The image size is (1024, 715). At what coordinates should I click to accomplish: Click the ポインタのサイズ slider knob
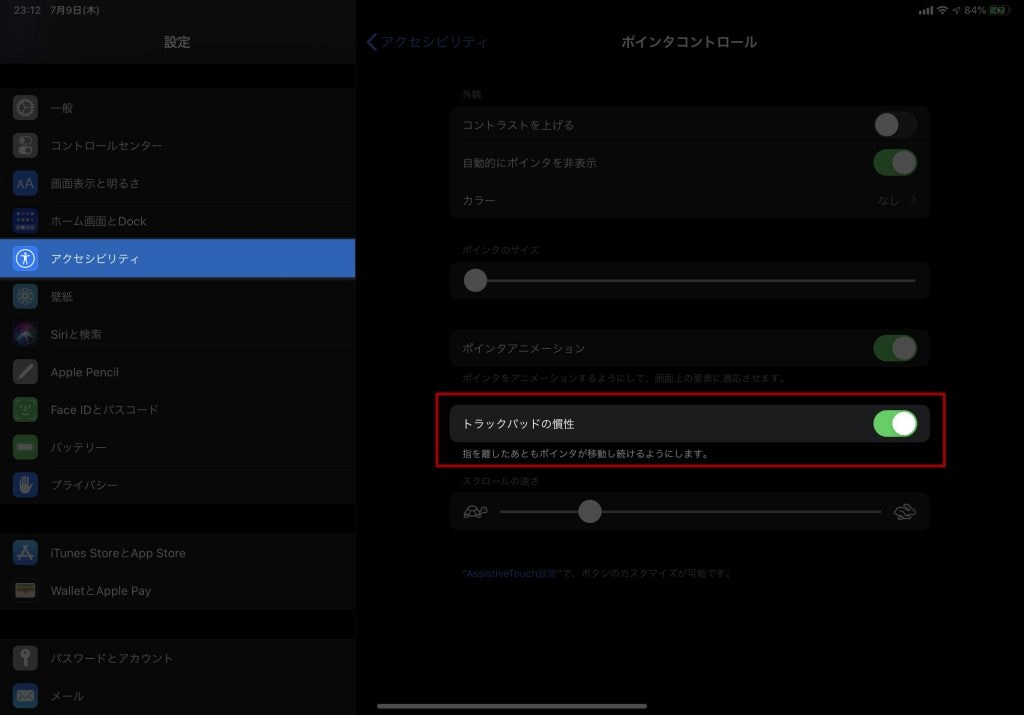coord(476,281)
